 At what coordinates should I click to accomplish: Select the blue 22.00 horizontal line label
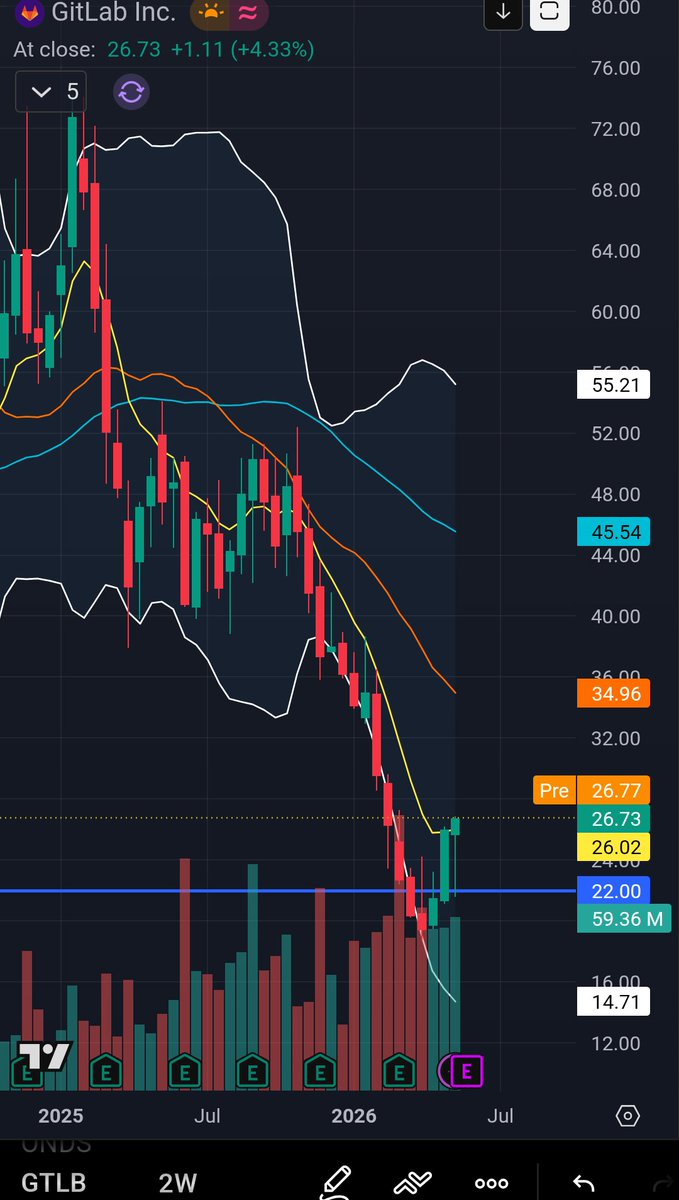coord(613,890)
